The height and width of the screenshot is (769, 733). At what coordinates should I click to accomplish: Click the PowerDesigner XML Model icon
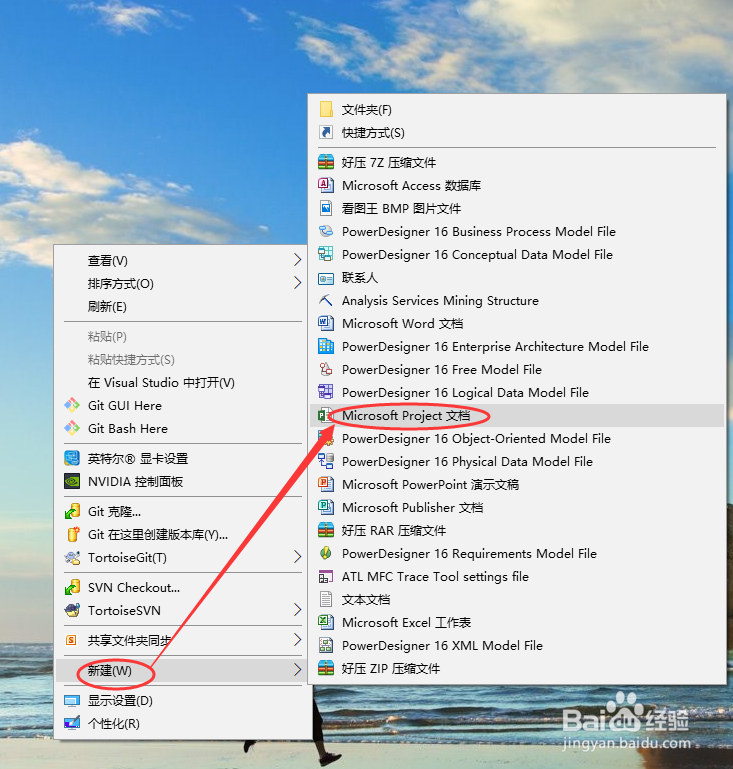pyautogui.click(x=326, y=646)
